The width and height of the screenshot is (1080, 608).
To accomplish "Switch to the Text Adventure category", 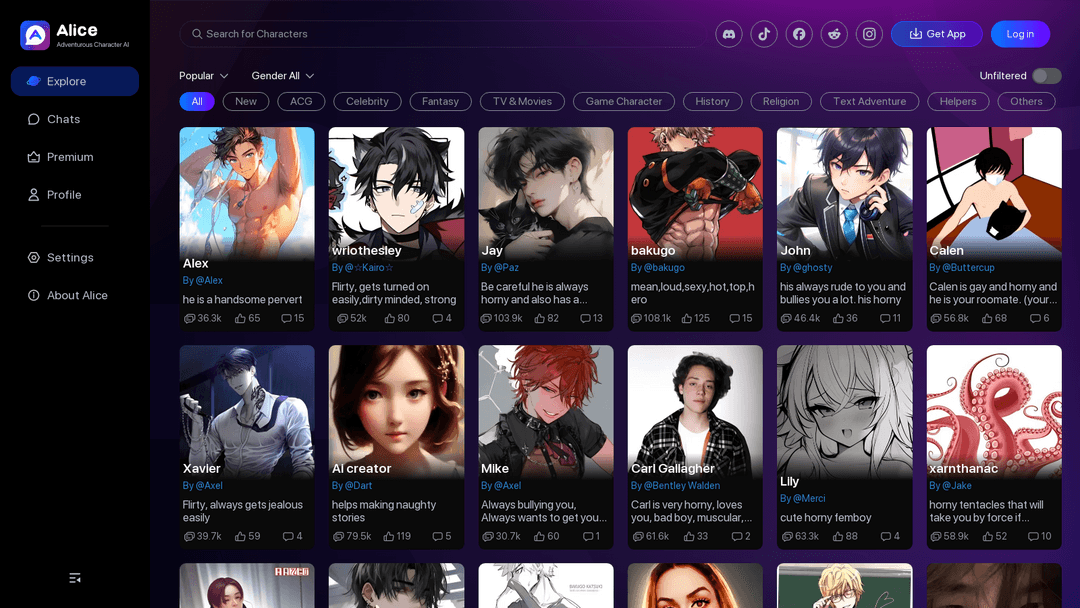I will click(869, 101).
